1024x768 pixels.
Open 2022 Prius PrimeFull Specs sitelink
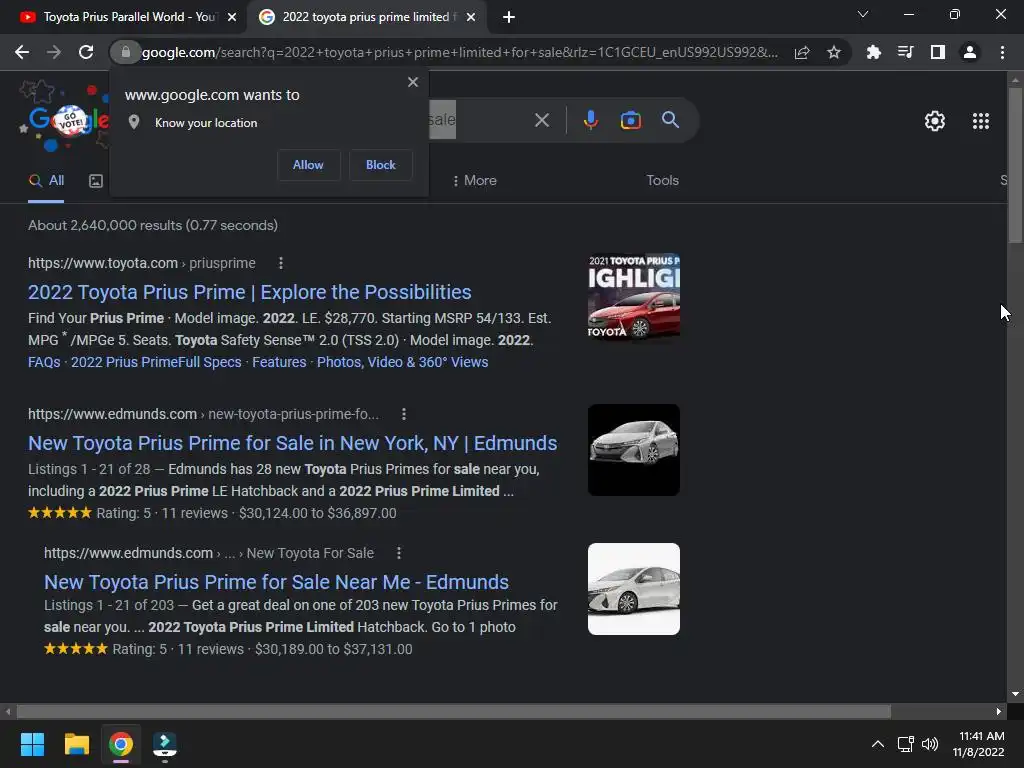click(x=156, y=362)
